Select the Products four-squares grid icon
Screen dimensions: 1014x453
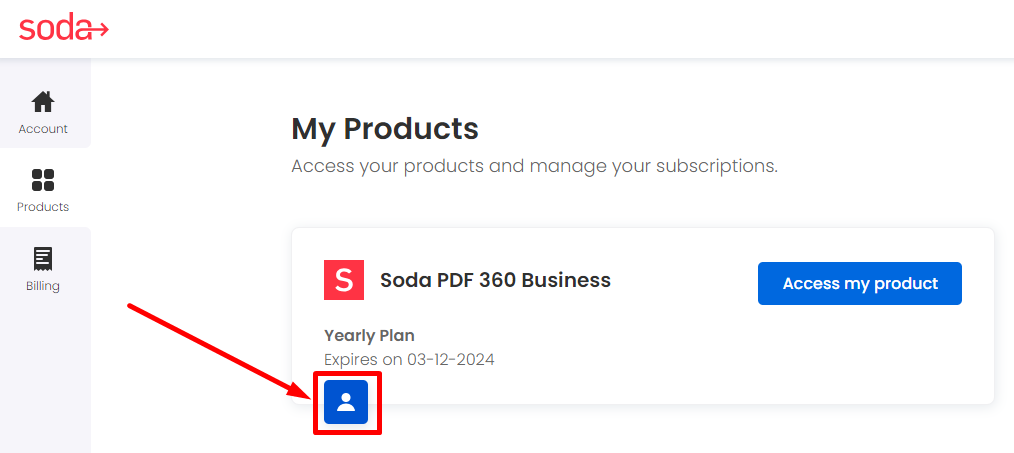pyautogui.click(x=43, y=180)
